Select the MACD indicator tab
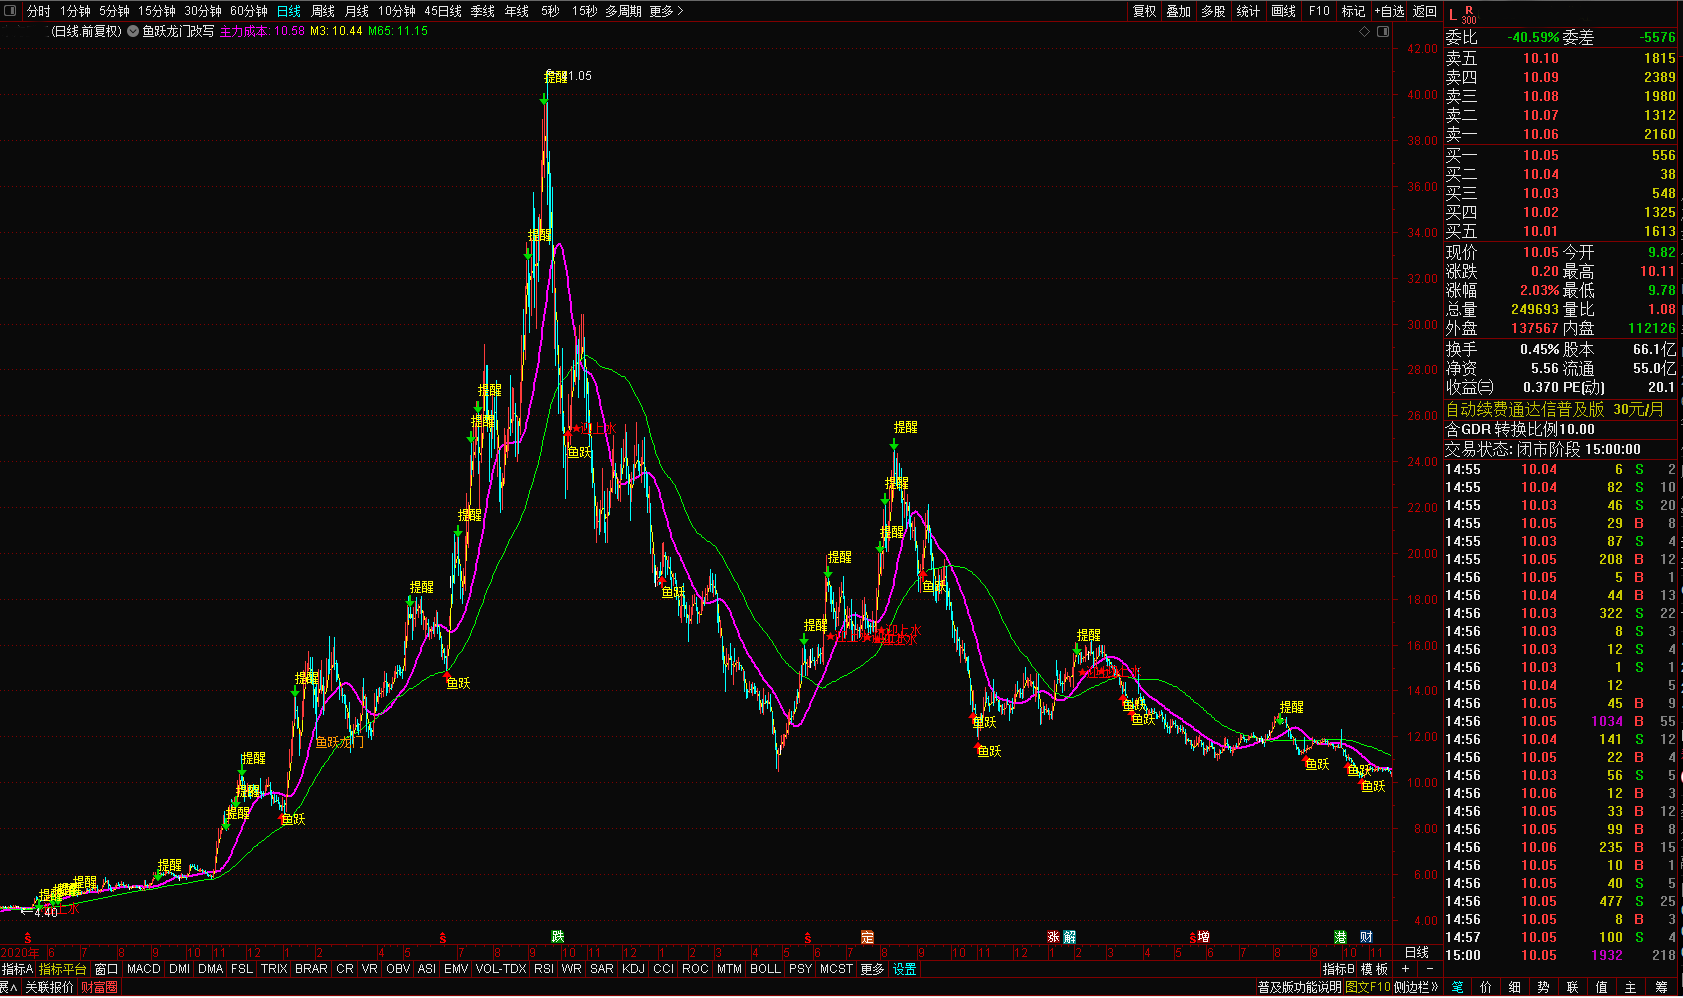 [143, 969]
